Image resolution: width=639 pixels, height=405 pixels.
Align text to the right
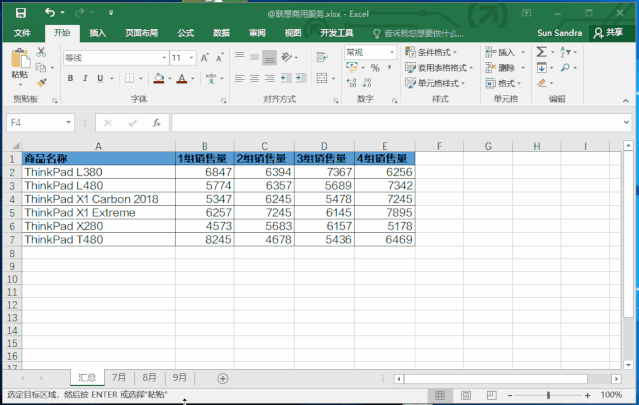(269, 78)
